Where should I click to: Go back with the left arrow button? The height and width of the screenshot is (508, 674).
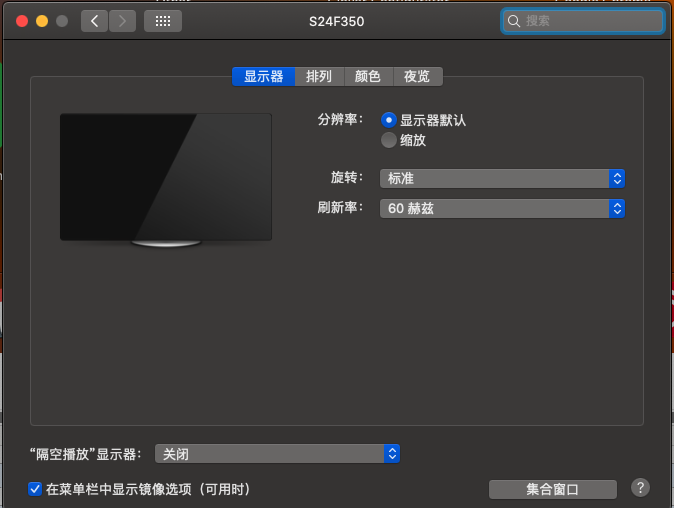94,21
